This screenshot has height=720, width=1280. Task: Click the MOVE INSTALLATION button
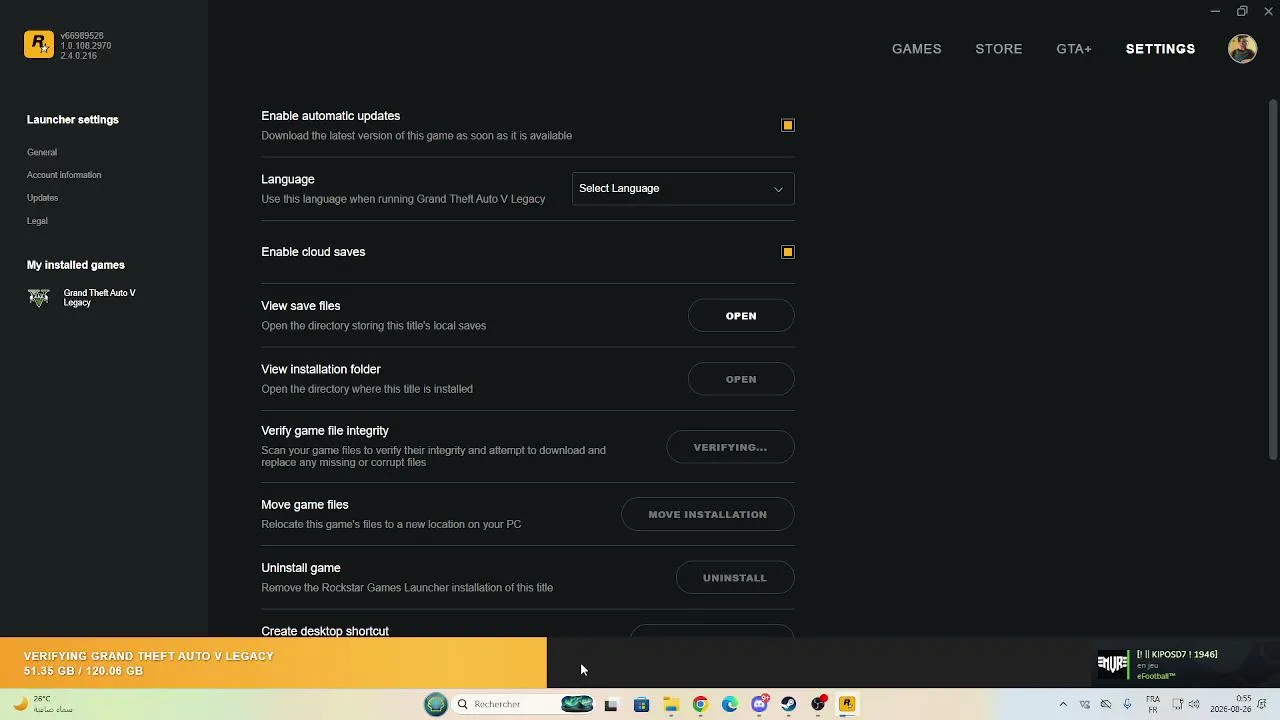point(708,514)
